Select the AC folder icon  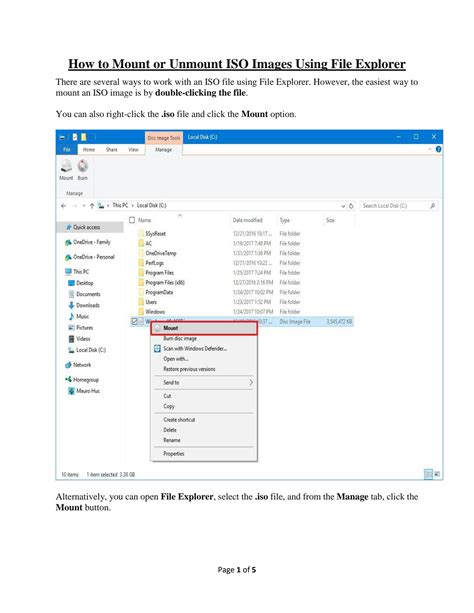pyautogui.click(x=141, y=244)
